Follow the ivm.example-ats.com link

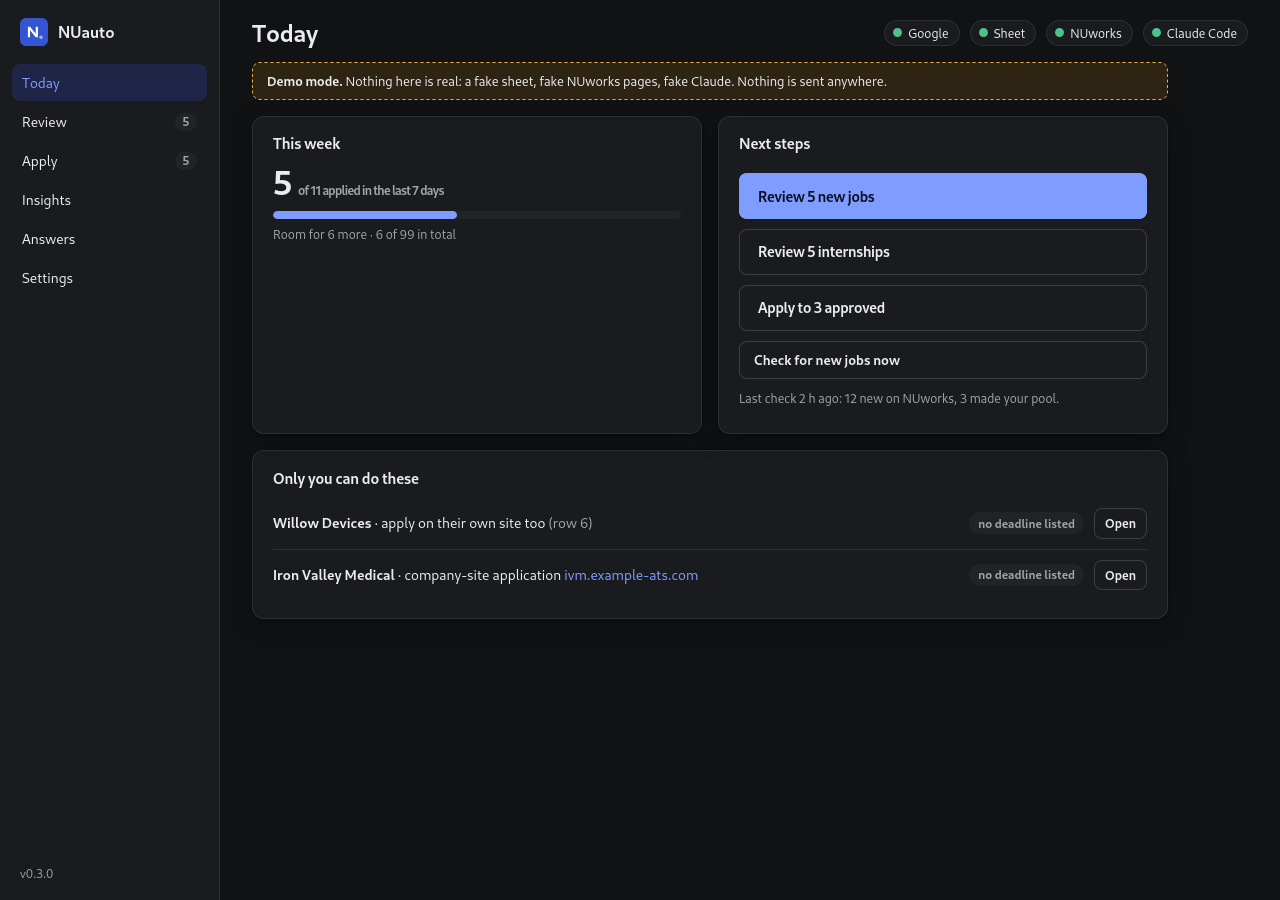tap(631, 575)
